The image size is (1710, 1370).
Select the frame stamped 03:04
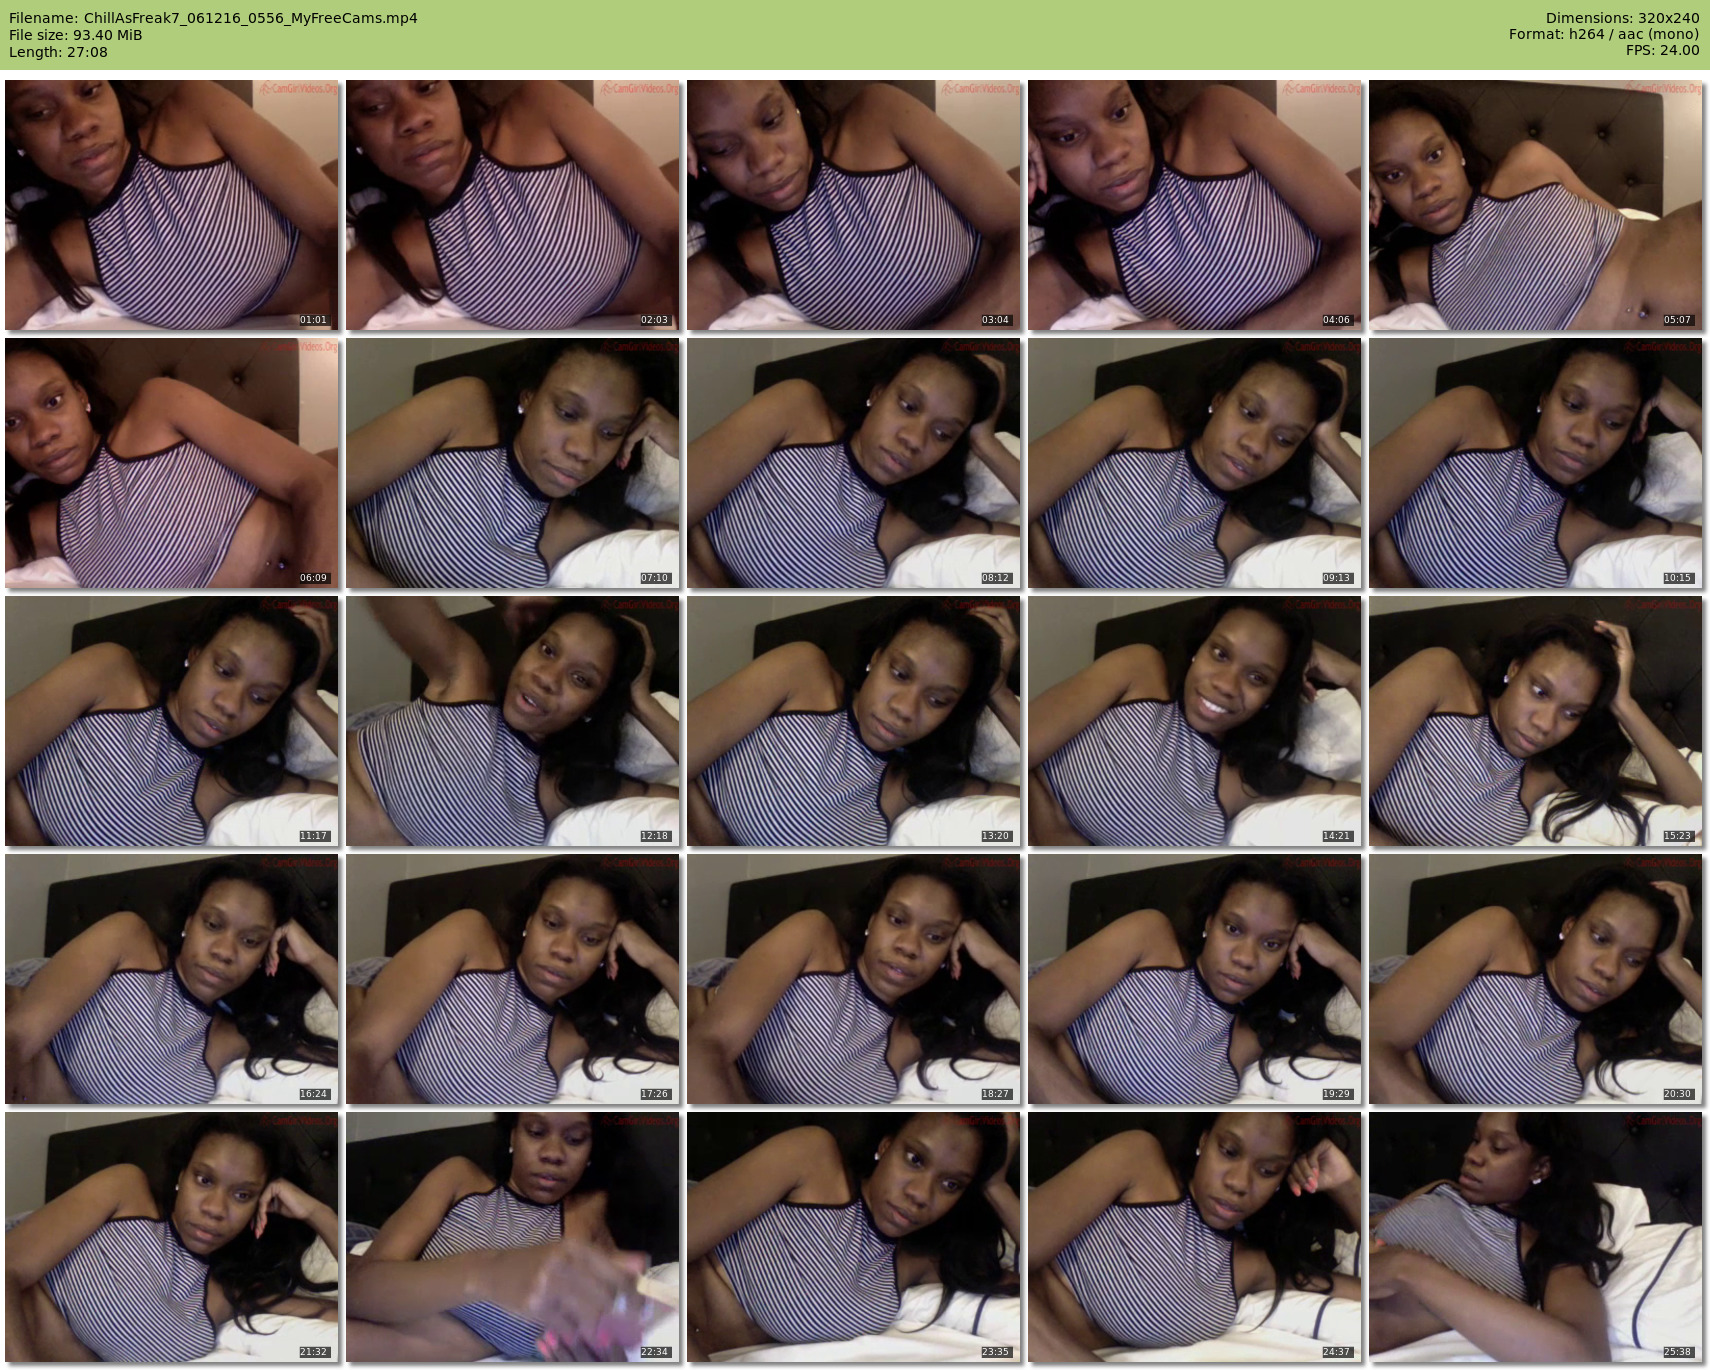click(x=854, y=205)
